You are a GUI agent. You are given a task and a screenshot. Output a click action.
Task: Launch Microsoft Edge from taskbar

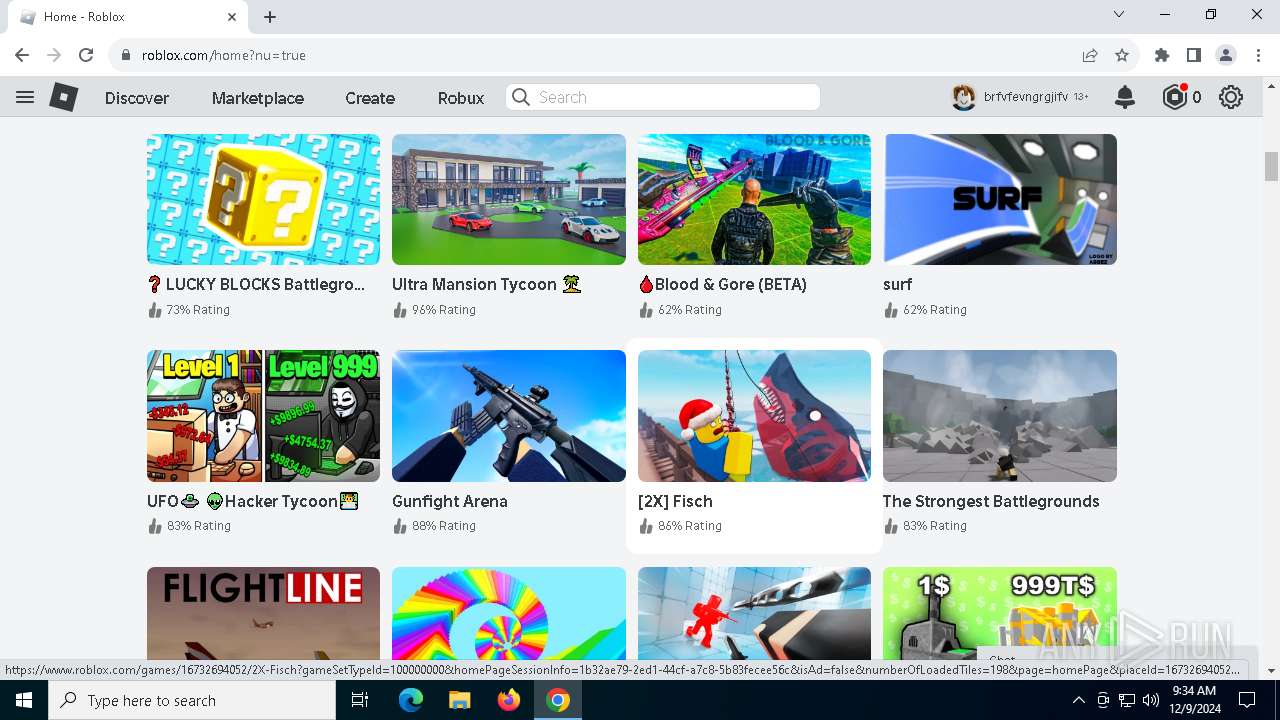click(x=411, y=700)
